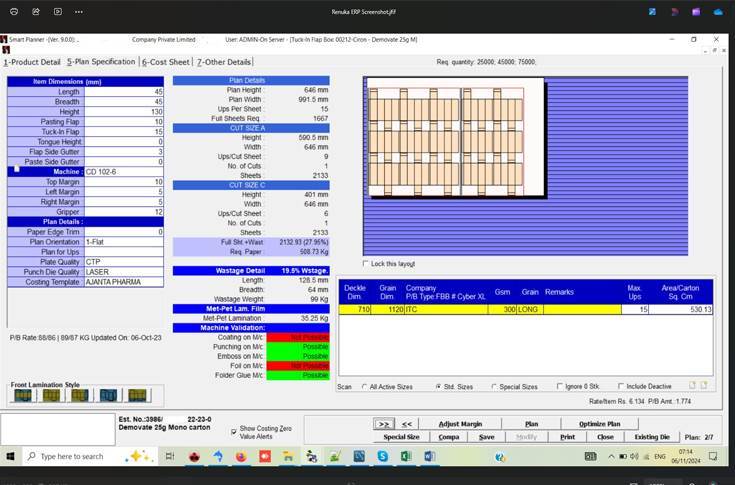Open the Plan Orientation 1-Flat dropdown
This screenshot has width=735, height=485.
click(124, 241)
